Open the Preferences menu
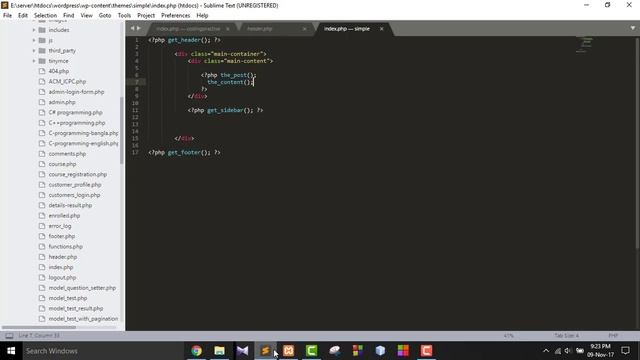This screenshot has width=640, height=360. click(x=176, y=15)
